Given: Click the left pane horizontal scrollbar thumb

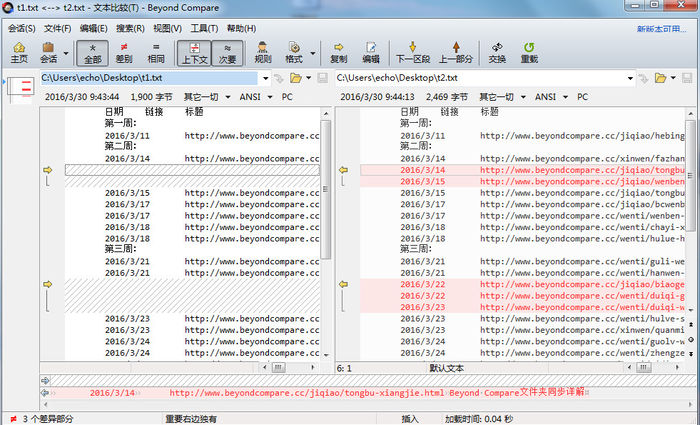Looking at the screenshot, I should pos(279,367).
